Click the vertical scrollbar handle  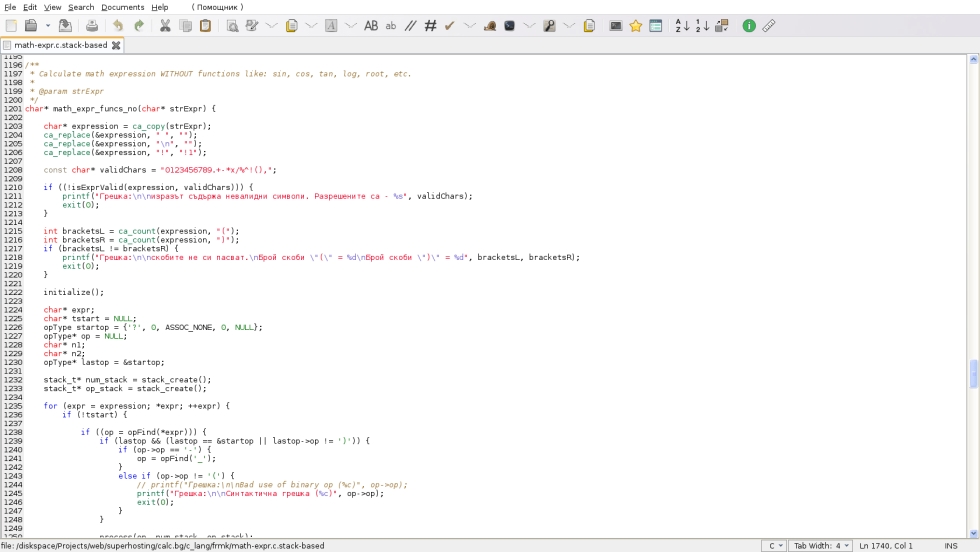(x=974, y=374)
